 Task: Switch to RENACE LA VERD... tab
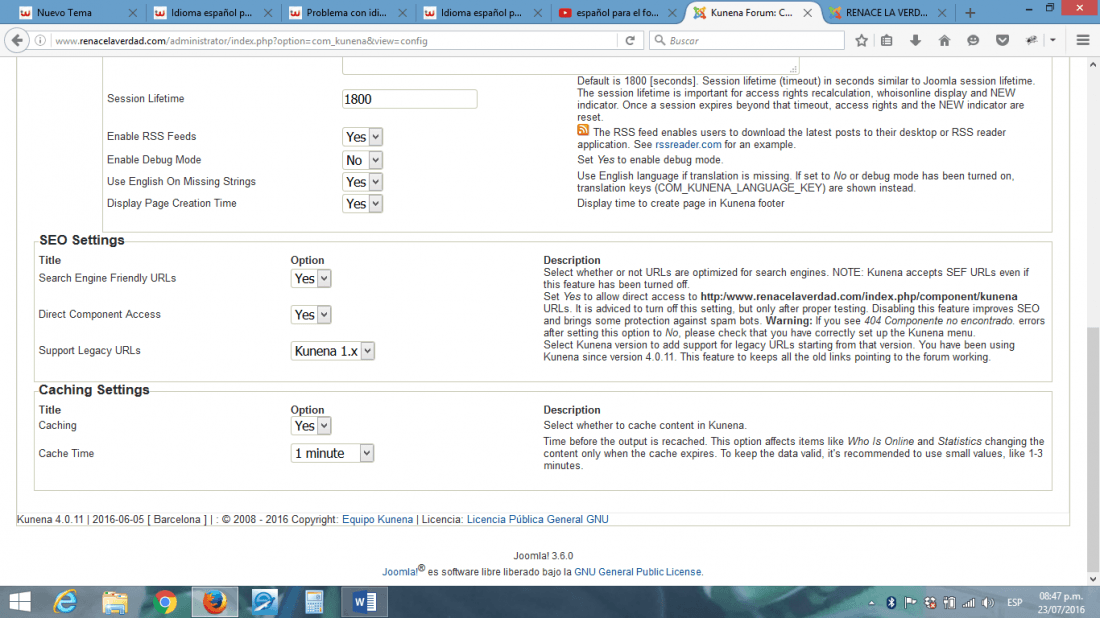[887, 13]
